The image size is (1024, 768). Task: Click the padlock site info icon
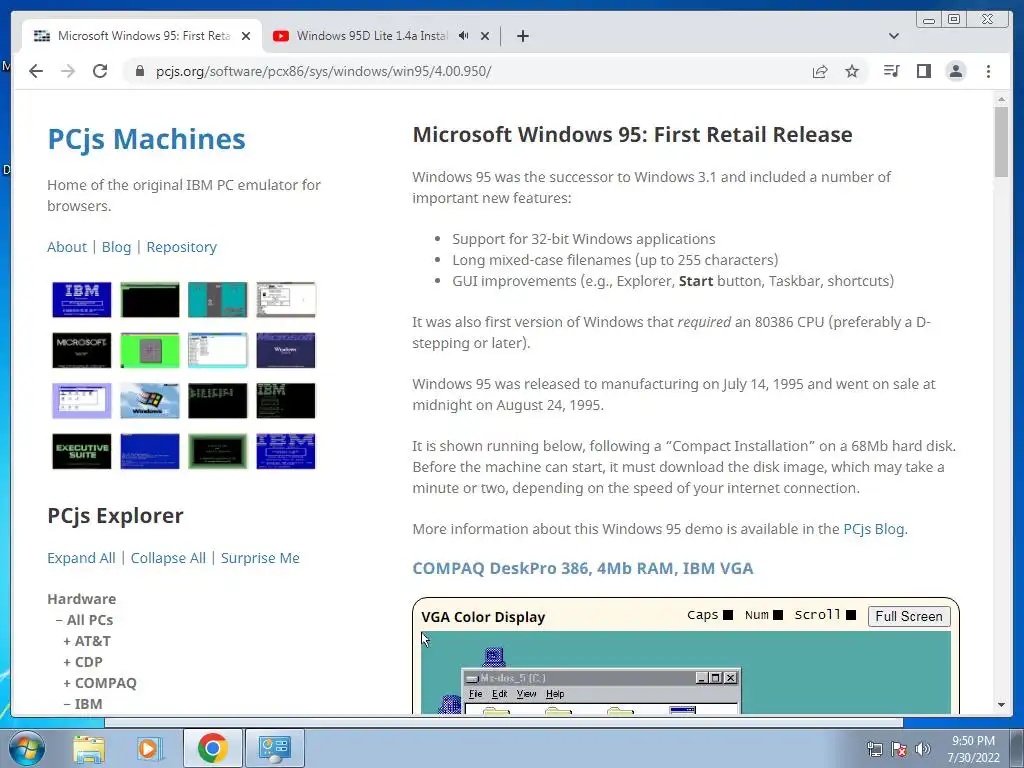coord(139,71)
